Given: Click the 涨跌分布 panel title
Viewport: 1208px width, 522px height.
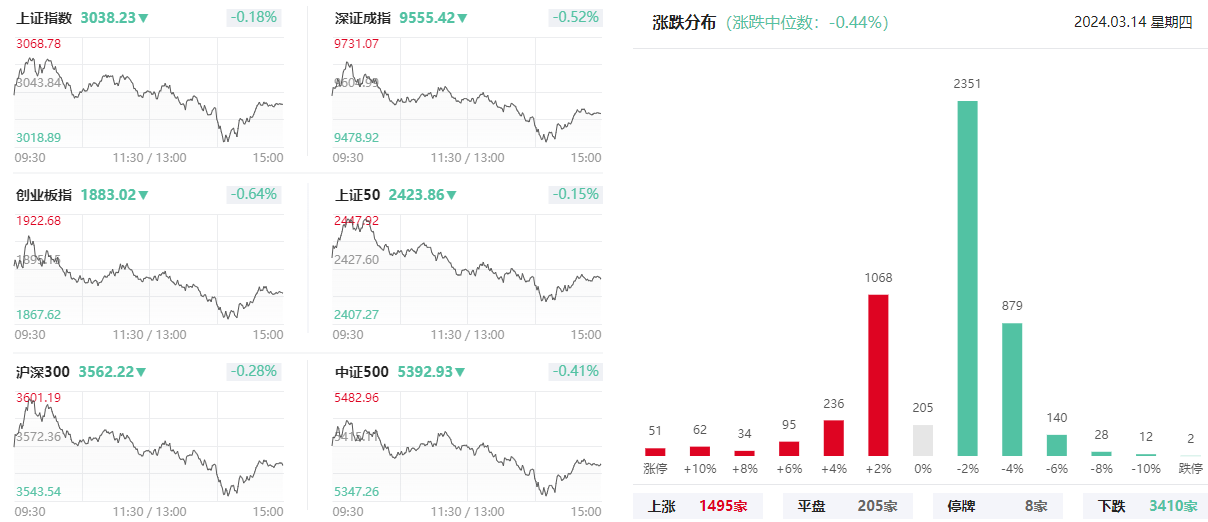Looking at the screenshot, I should coord(684,22).
